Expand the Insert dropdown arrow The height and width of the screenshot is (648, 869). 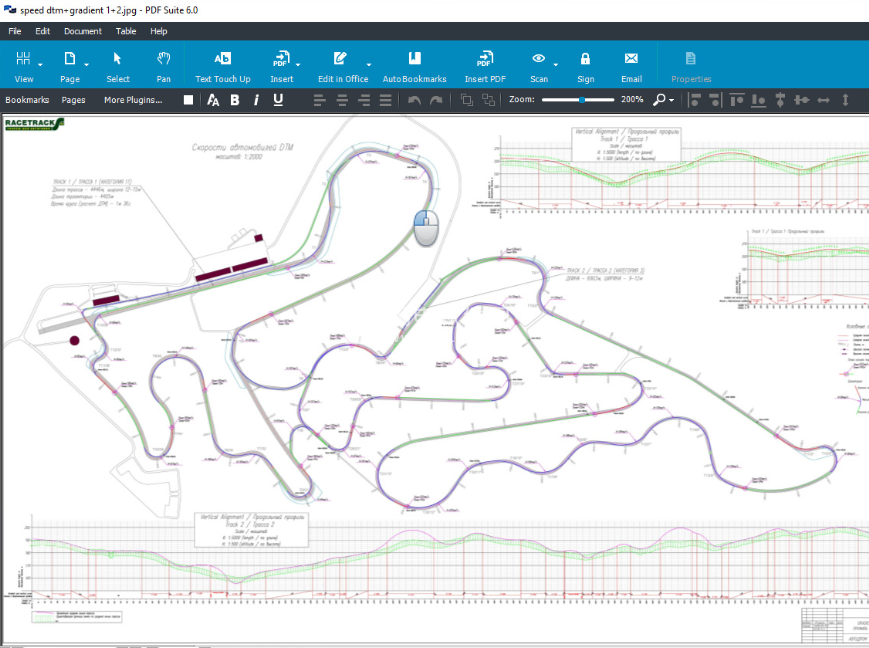click(298, 65)
